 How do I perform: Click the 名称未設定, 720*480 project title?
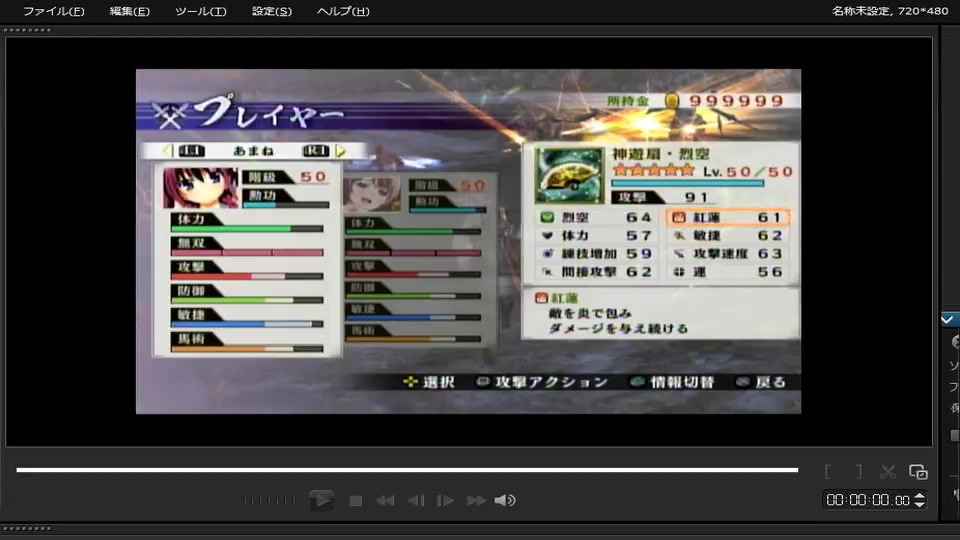pos(890,11)
